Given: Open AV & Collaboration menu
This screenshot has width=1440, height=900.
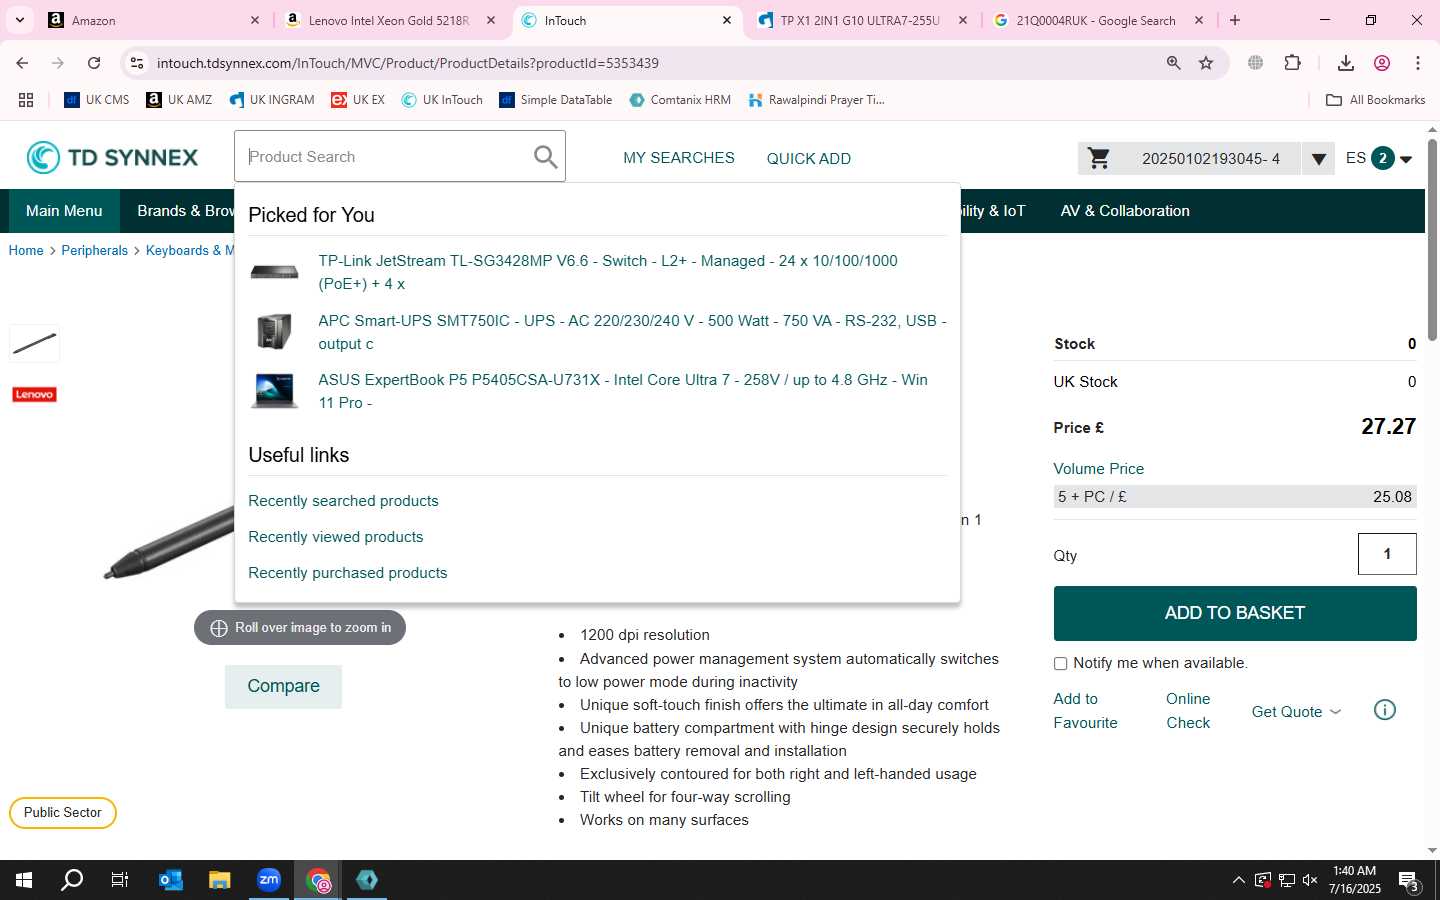Looking at the screenshot, I should [x=1125, y=211].
